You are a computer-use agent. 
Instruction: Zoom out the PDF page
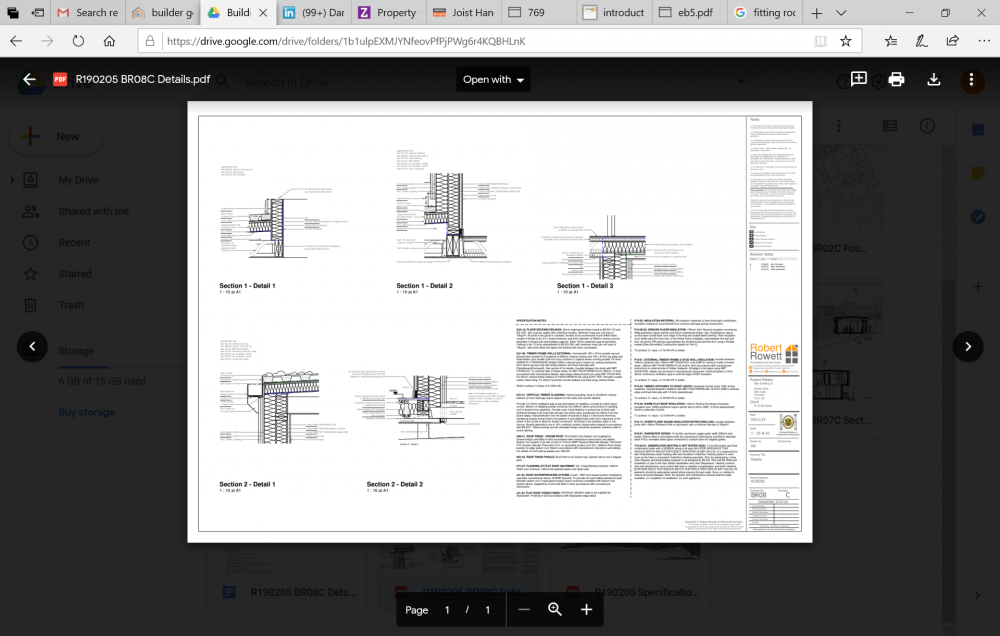pos(524,610)
